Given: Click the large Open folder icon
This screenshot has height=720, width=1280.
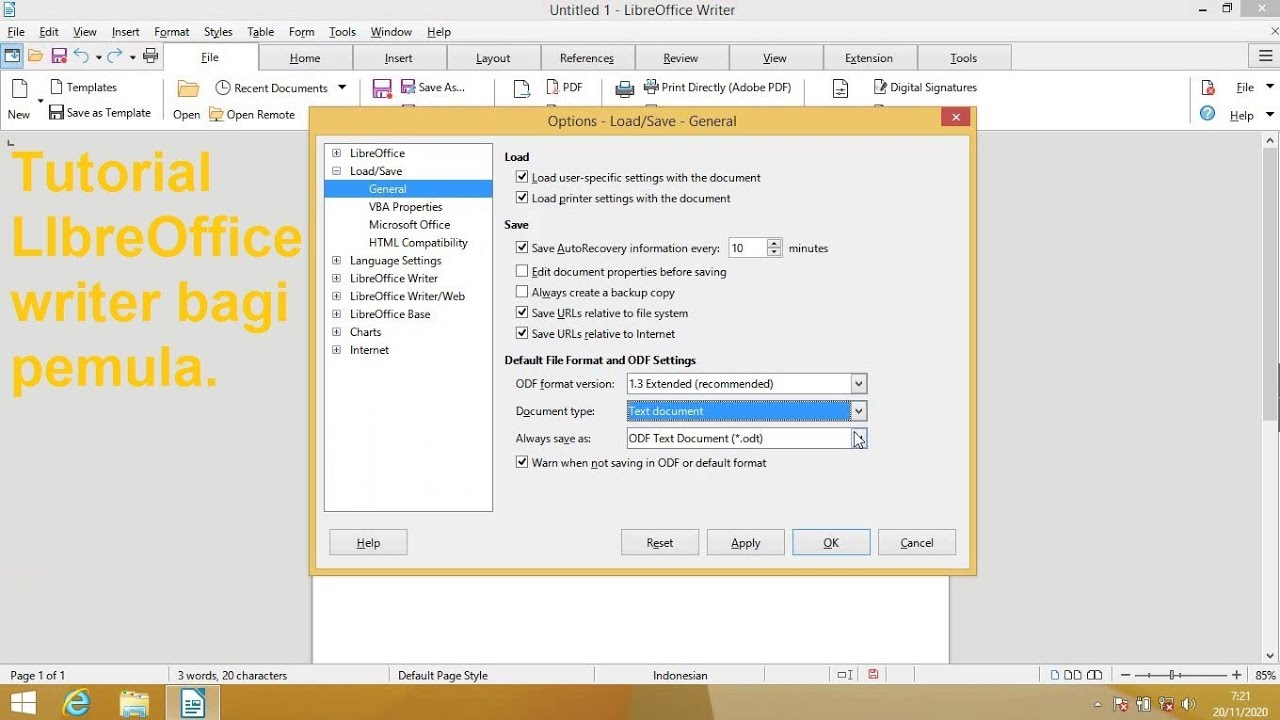Looking at the screenshot, I should (187, 90).
